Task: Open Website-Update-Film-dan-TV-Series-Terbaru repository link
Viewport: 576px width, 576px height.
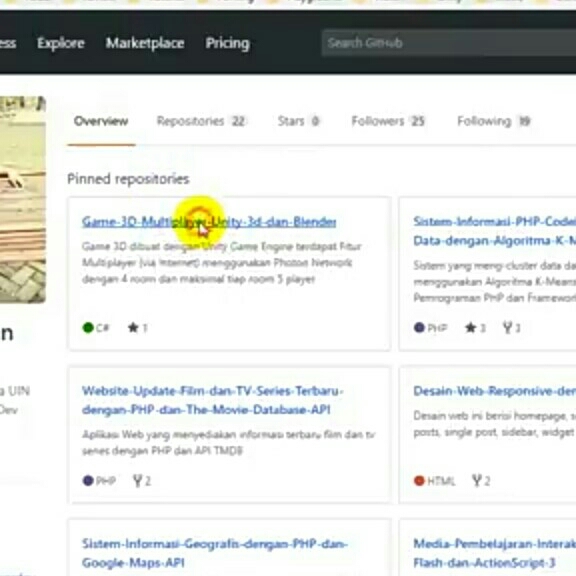Action: click(213, 400)
